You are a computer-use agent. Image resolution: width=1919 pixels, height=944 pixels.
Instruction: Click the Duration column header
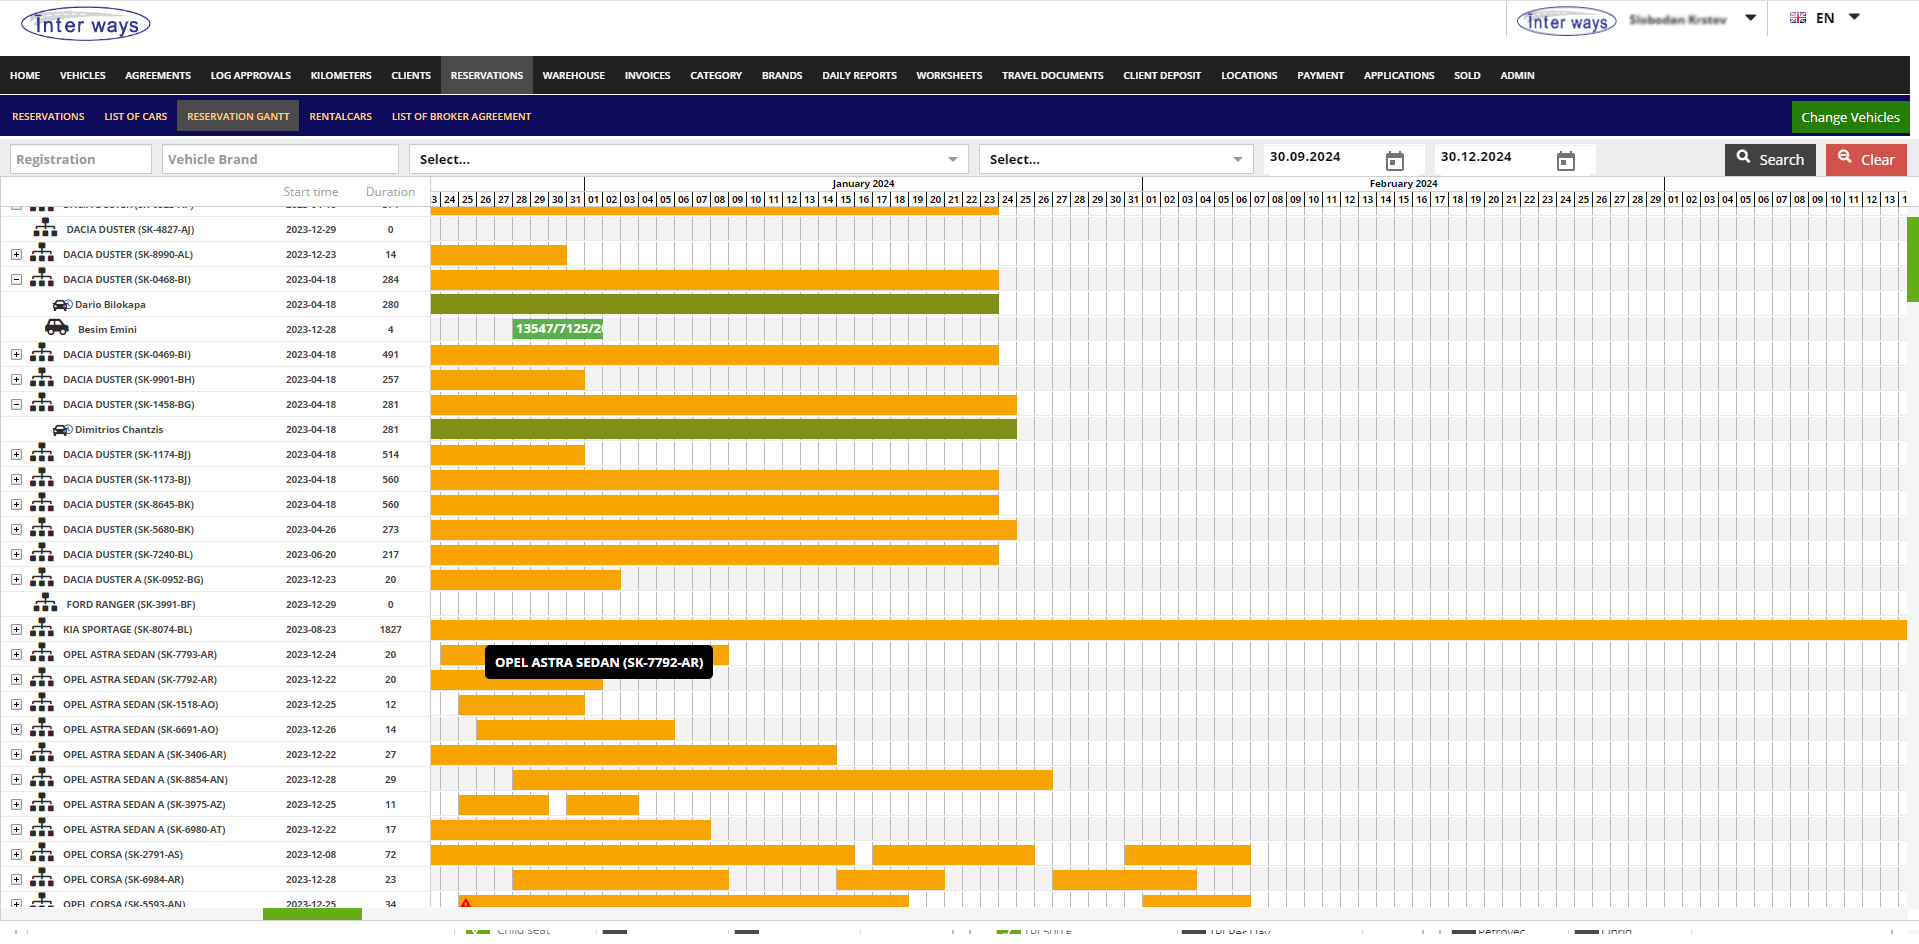390,192
